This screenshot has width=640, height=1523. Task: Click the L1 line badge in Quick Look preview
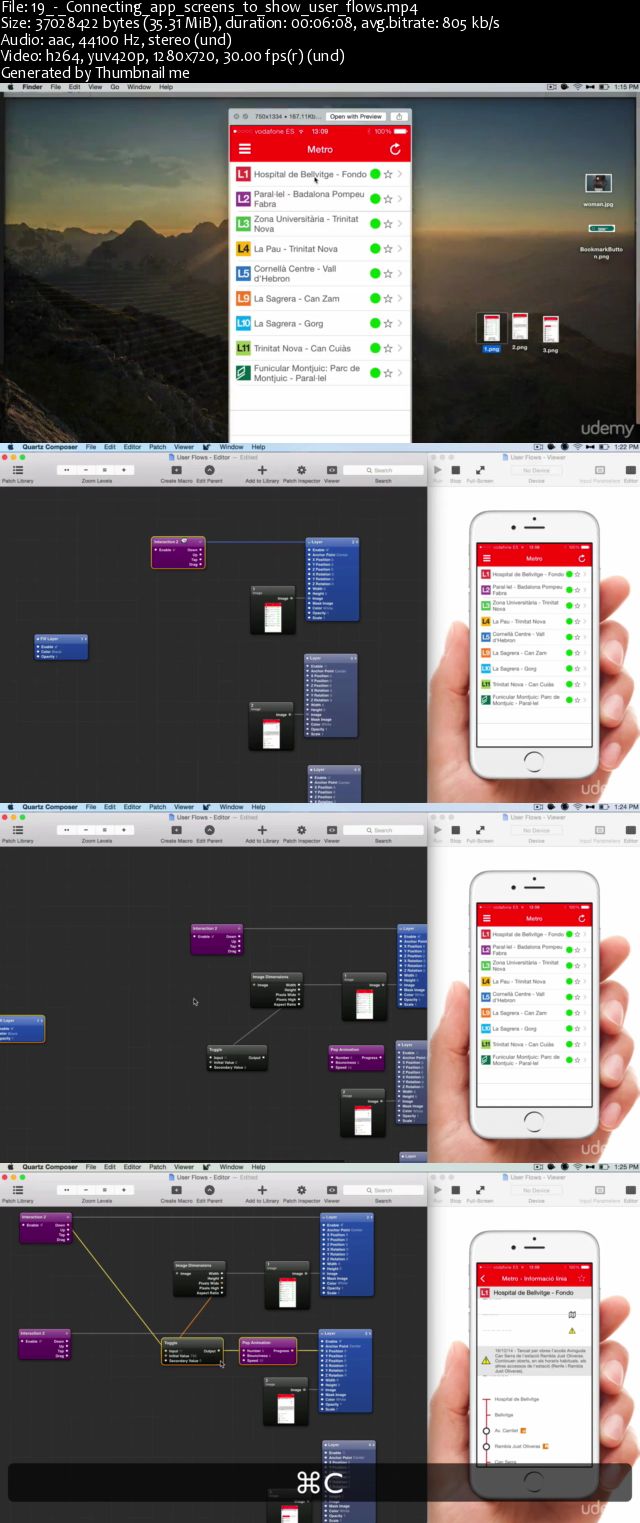243,174
